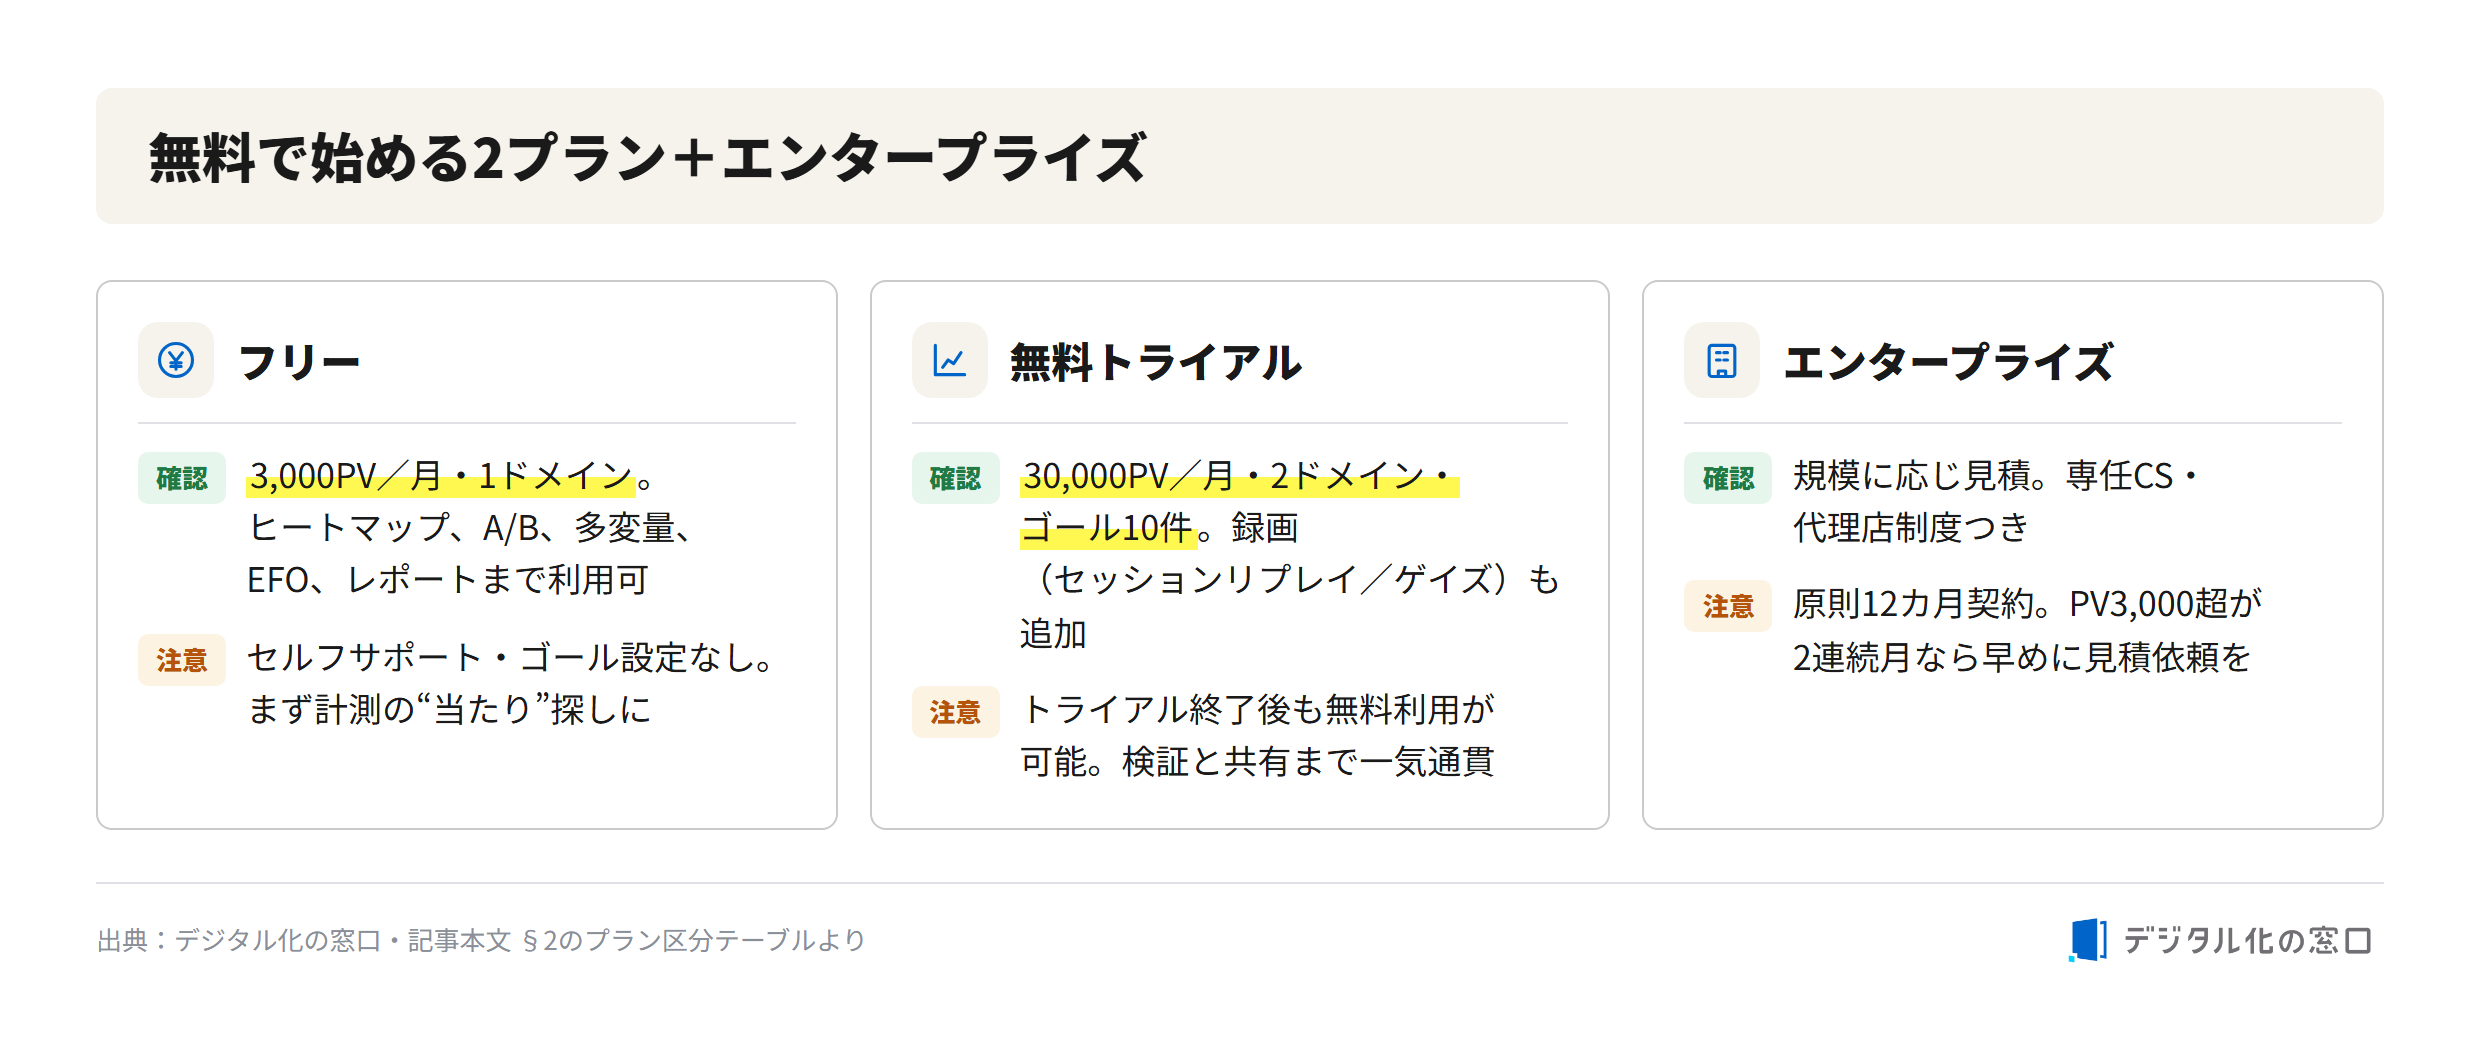Select the フリー plan heading
The height and width of the screenshot is (1056, 2480).
click(299, 361)
